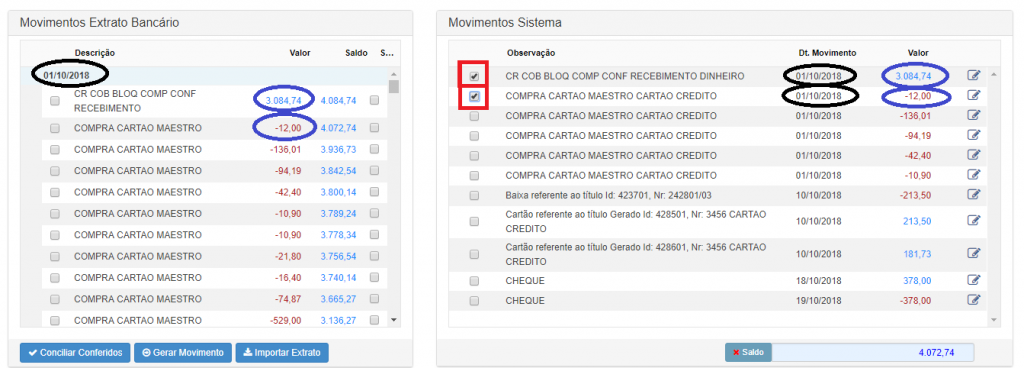The width and height of the screenshot is (1024, 368).
Task: Edit the 213,50 Cartão referente movement
Action: pyautogui.click(x=974, y=221)
